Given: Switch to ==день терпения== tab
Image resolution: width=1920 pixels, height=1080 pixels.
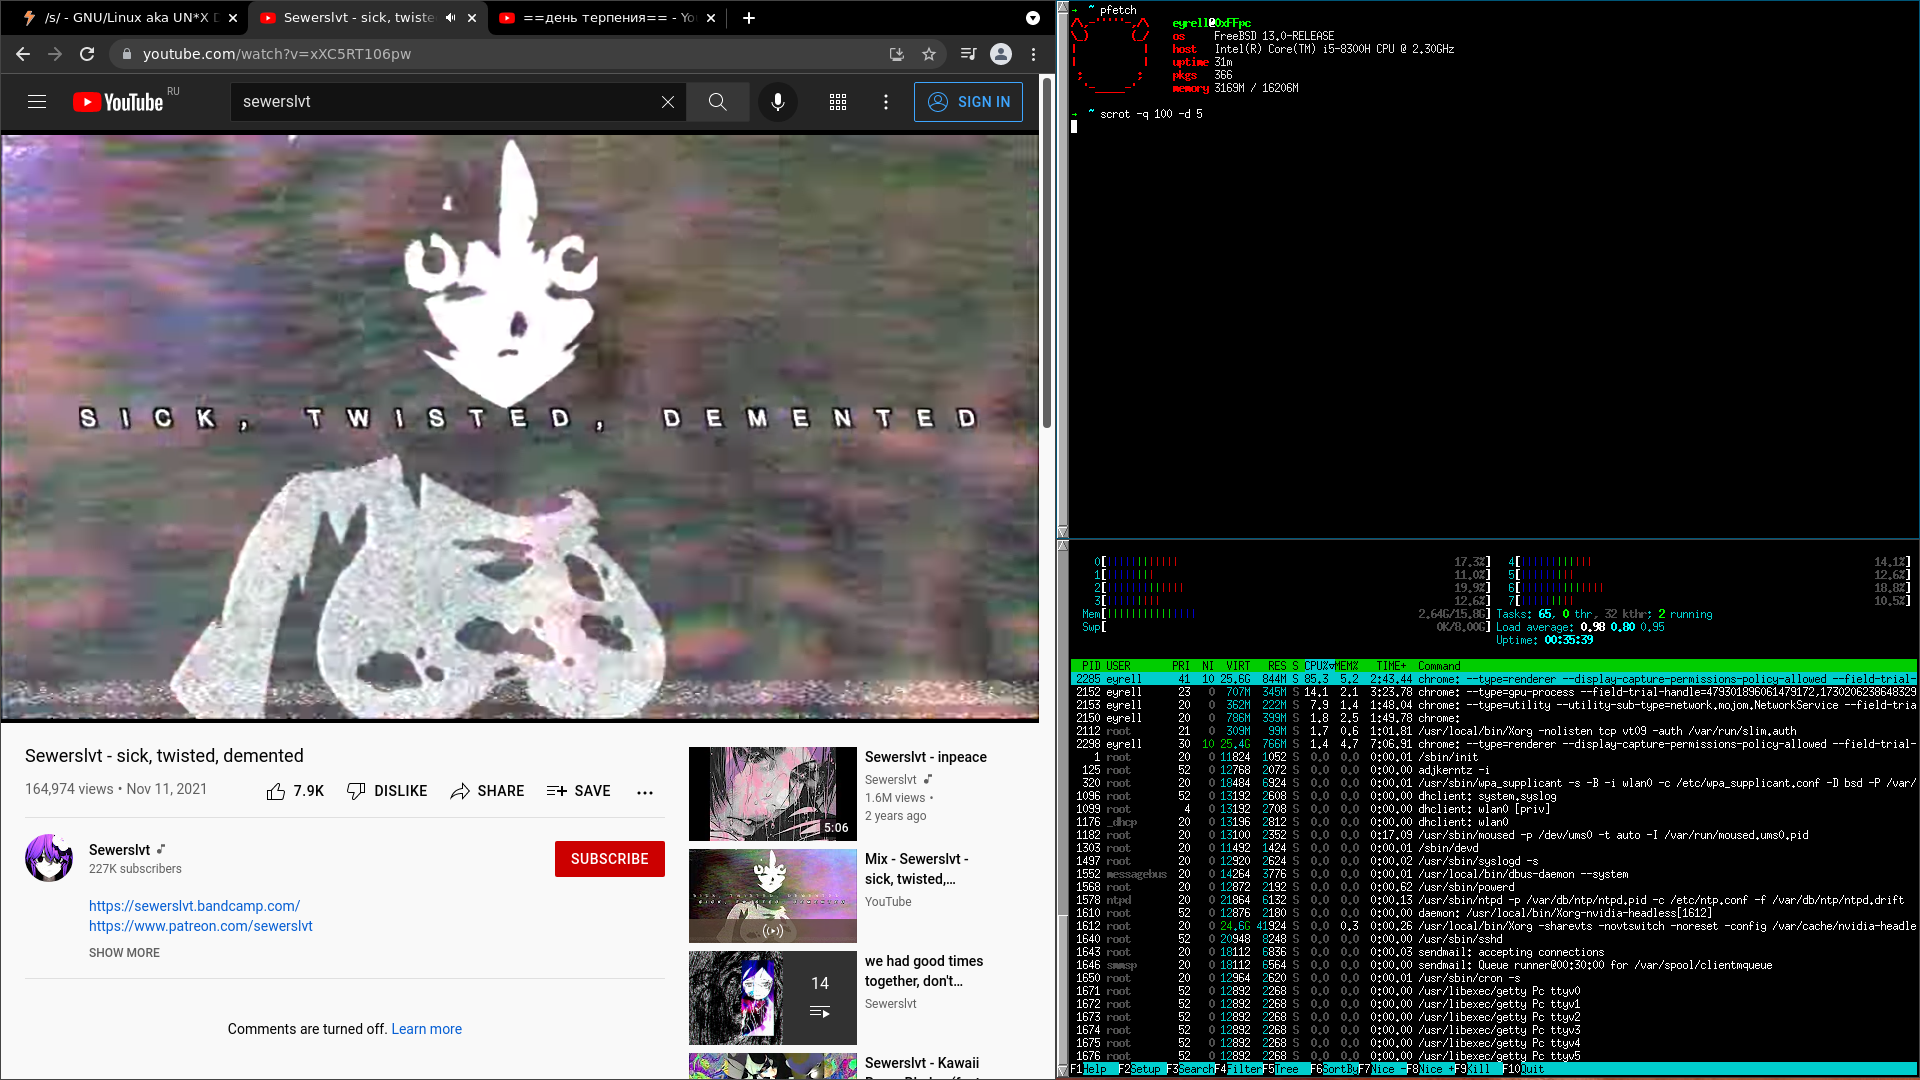Looking at the screenshot, I should [609, 18].
